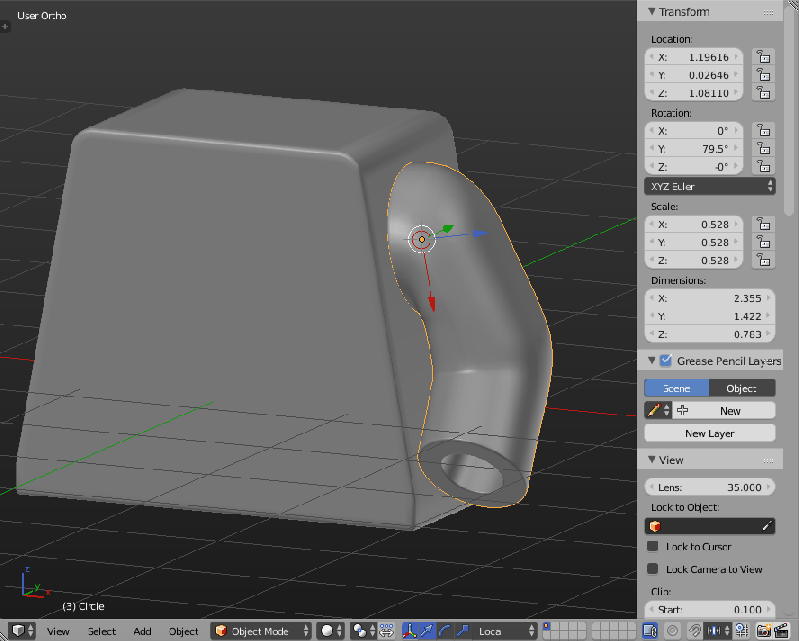Click New grease pencil button

(724, 411)
